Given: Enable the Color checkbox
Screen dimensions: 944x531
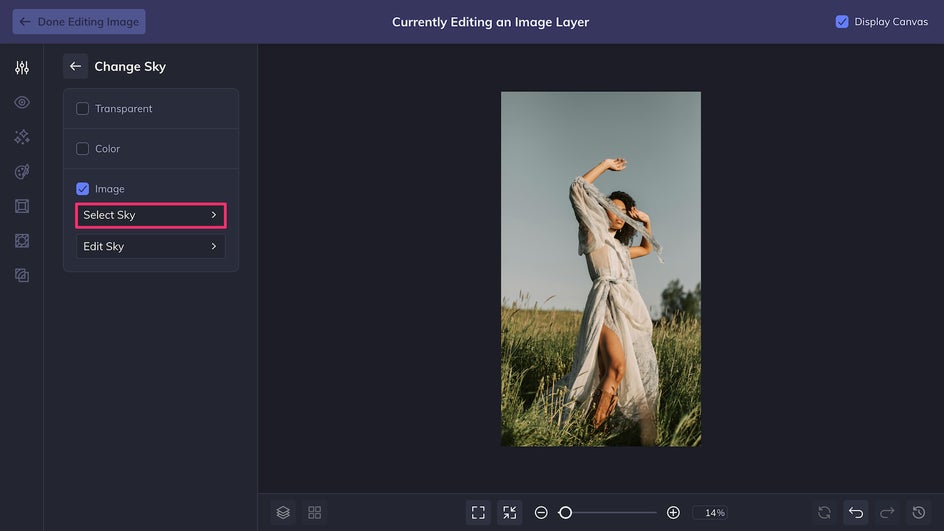Looking at the screenshot, I should coord(82,149).
